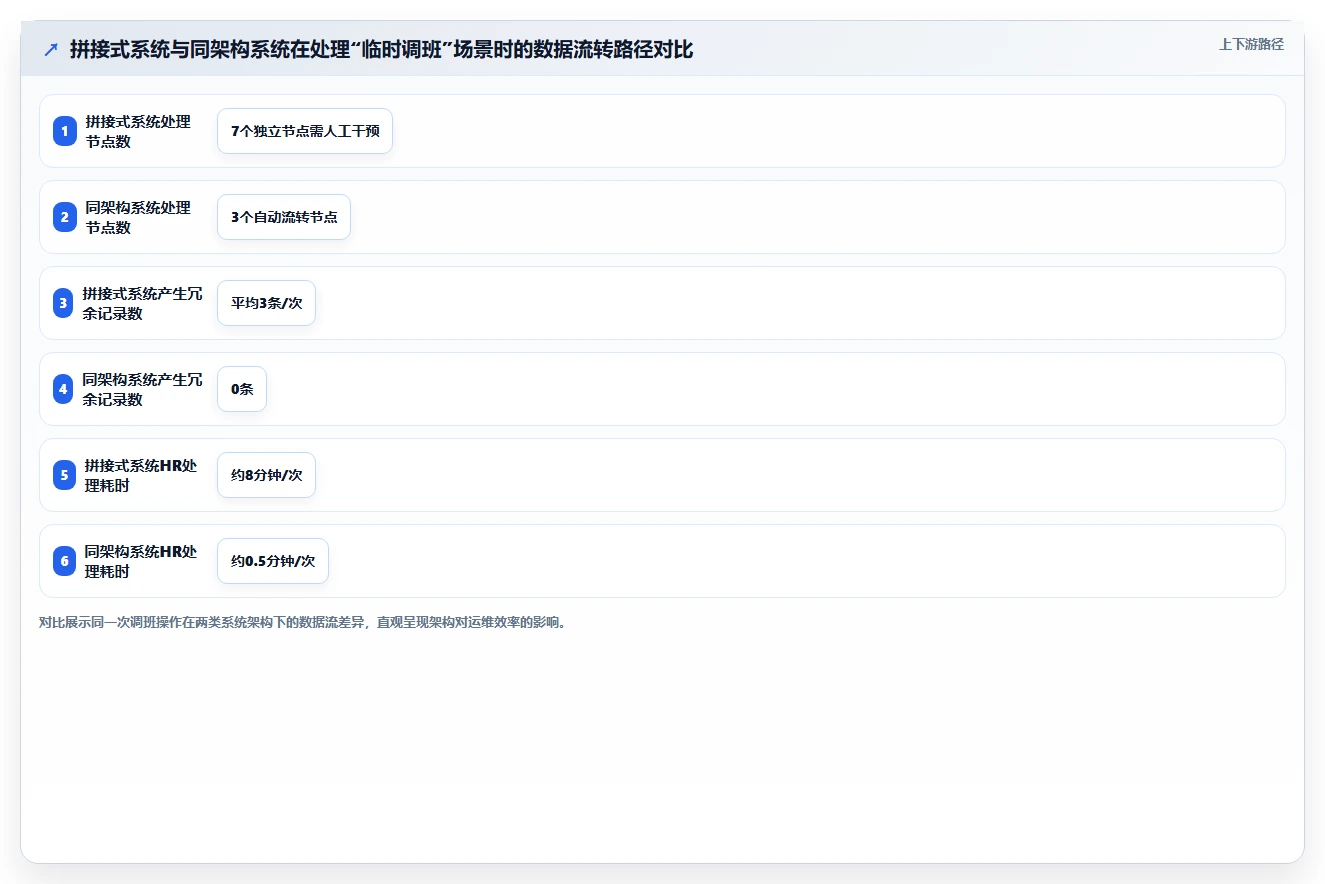
Task: Select the 拼接式系统处理节点数 label
Action: [138, 131]
